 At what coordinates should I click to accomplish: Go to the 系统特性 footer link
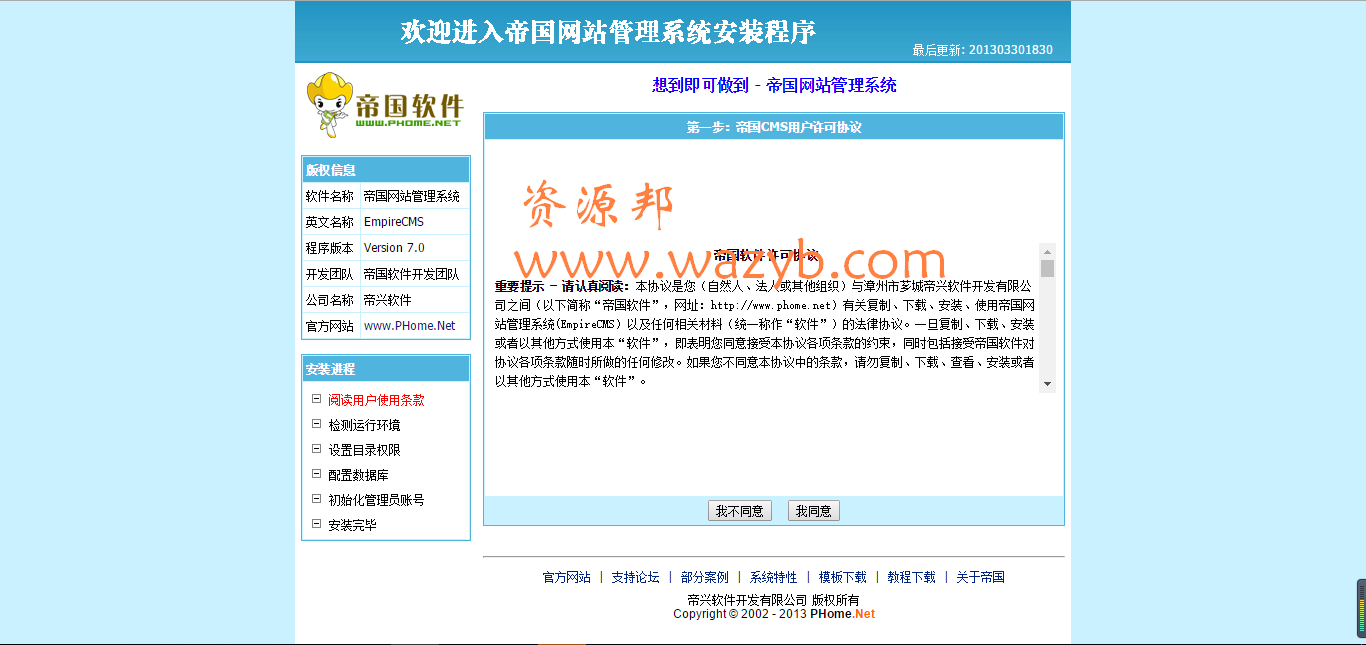coord(774,577)
